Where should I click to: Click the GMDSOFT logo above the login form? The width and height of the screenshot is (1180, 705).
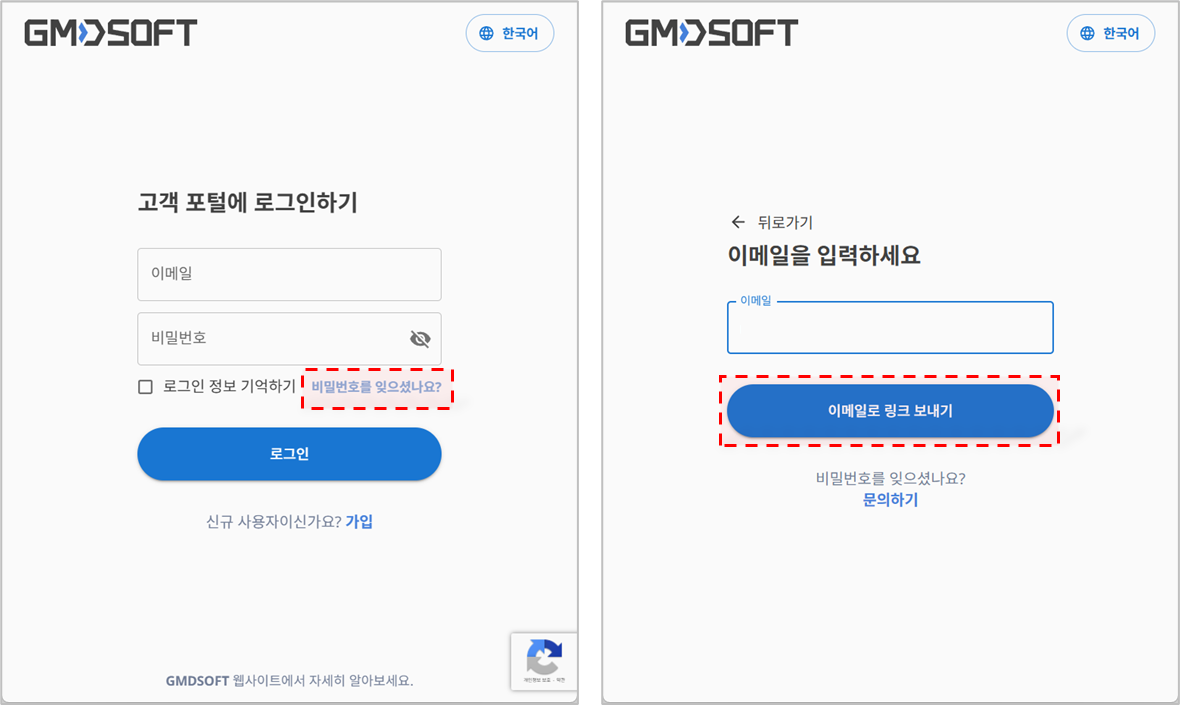click(111, 33)
